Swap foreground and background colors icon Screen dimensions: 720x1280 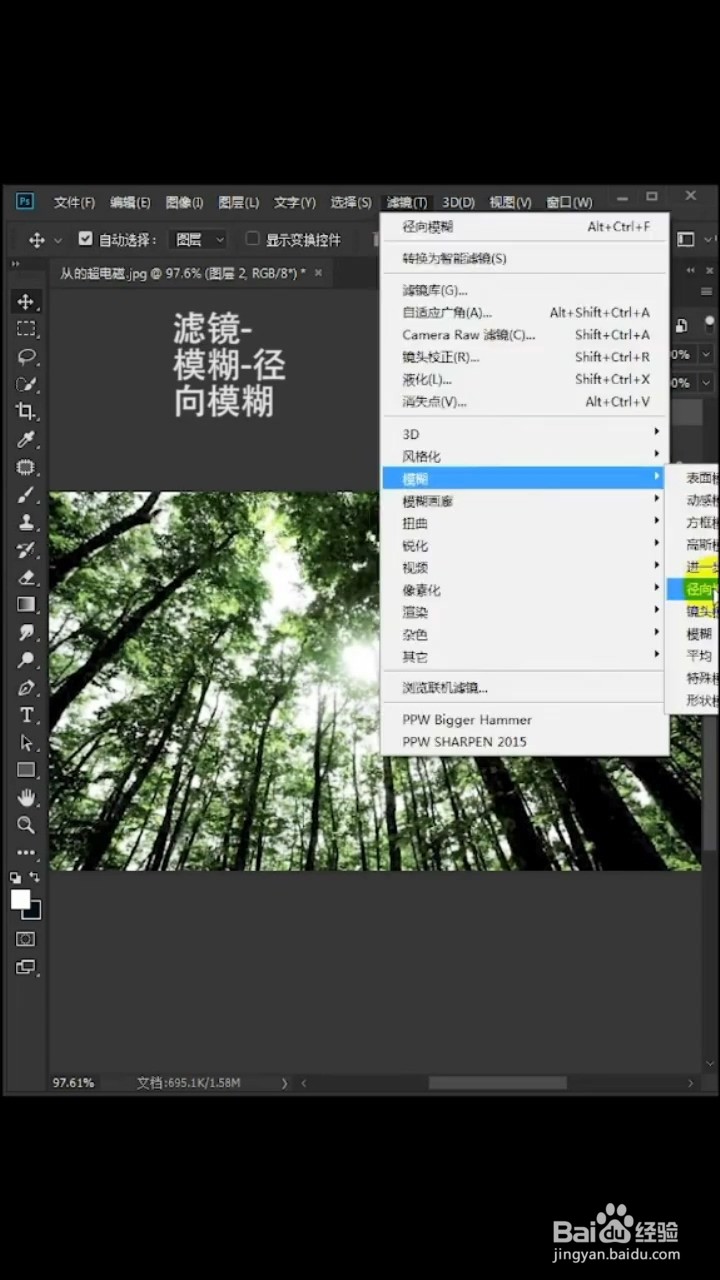(35, 878)
